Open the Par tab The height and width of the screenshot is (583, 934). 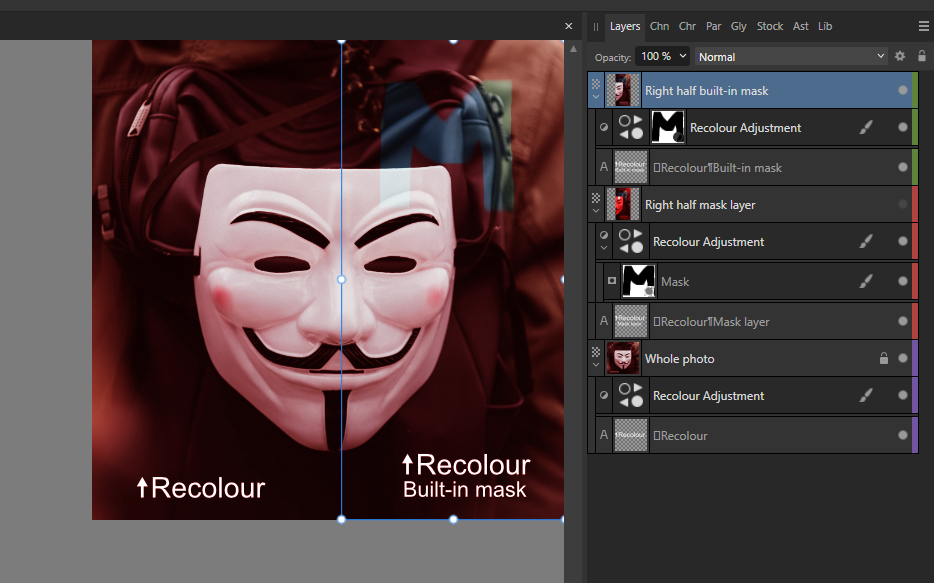(x=714, y=26)
